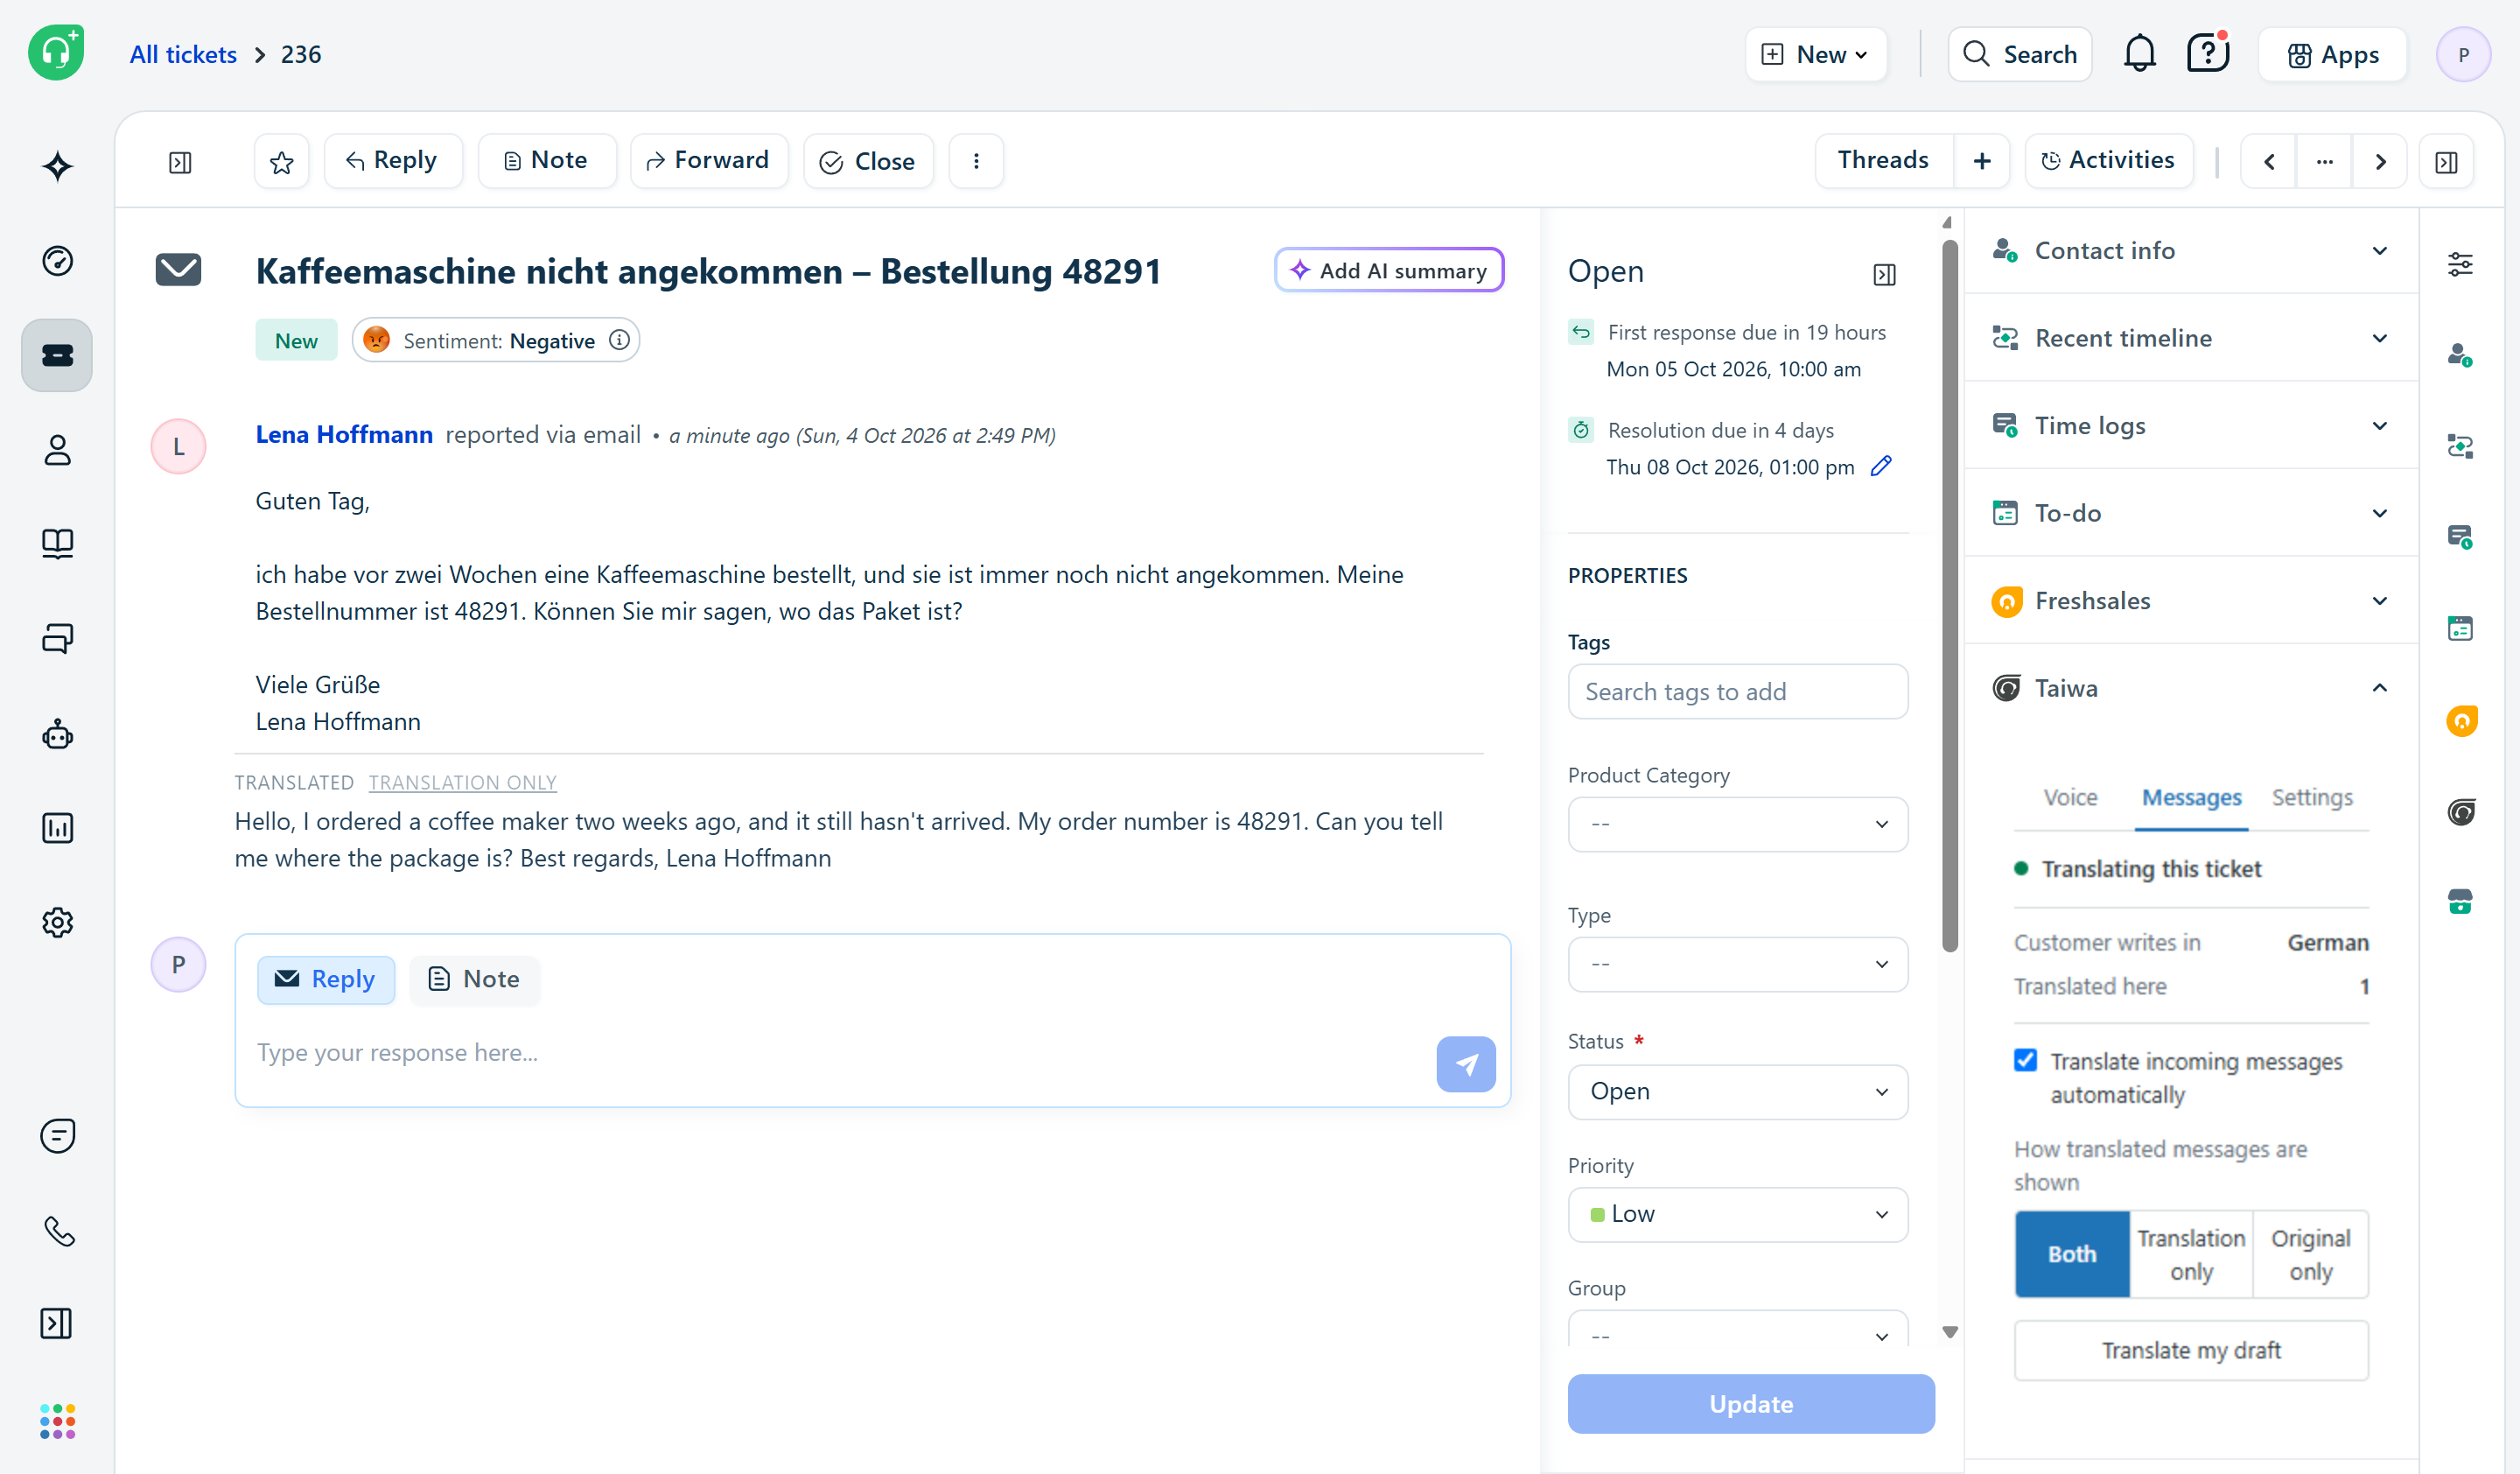This screenshot has width=2520, height=1474.
Task: Collapse the properties panel icon beside Open
Action: pyautogui.click(x=1884, y=274)
